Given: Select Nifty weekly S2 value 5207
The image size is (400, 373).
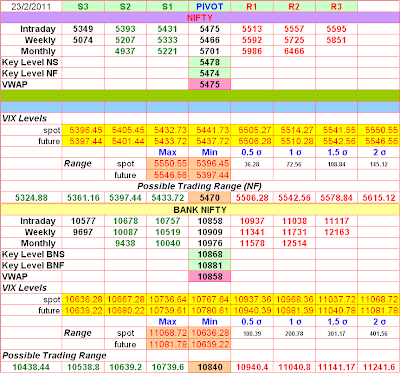Looking at the screenshot, I should pos(125,40).
